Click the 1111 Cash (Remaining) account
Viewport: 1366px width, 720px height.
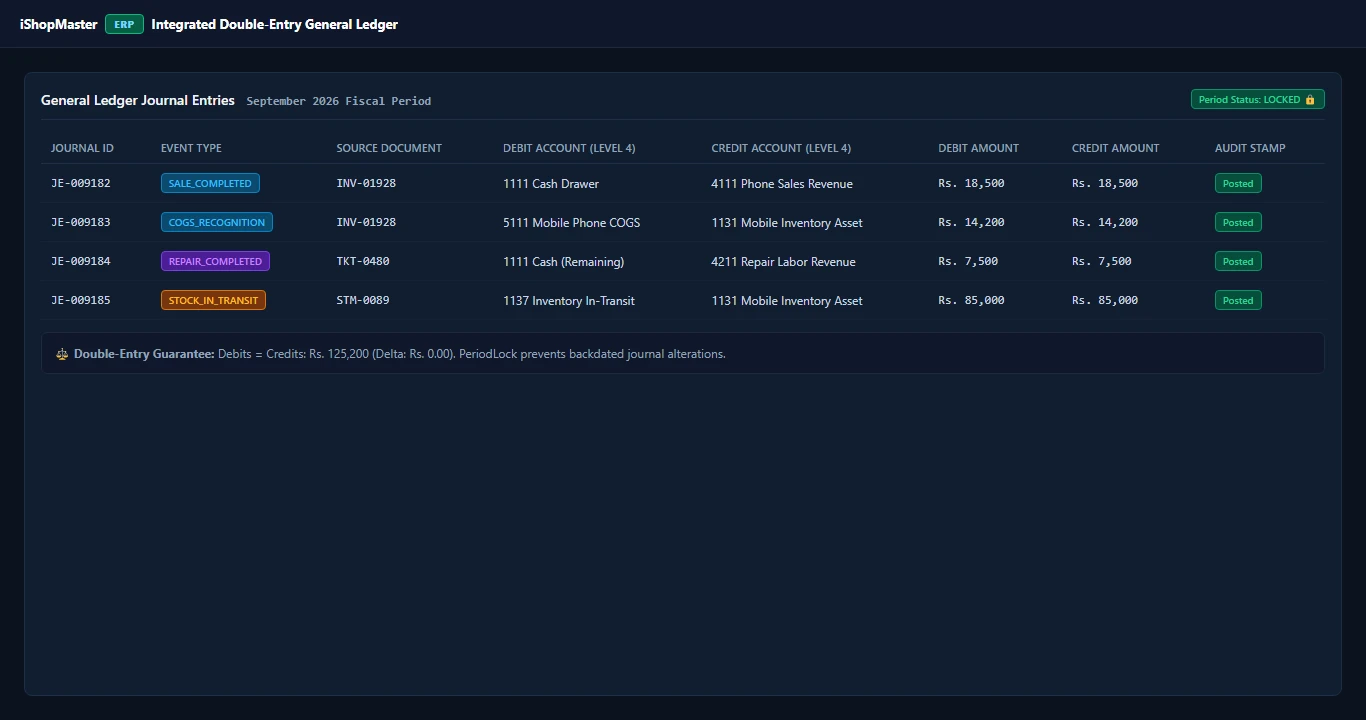pos(563,262)
